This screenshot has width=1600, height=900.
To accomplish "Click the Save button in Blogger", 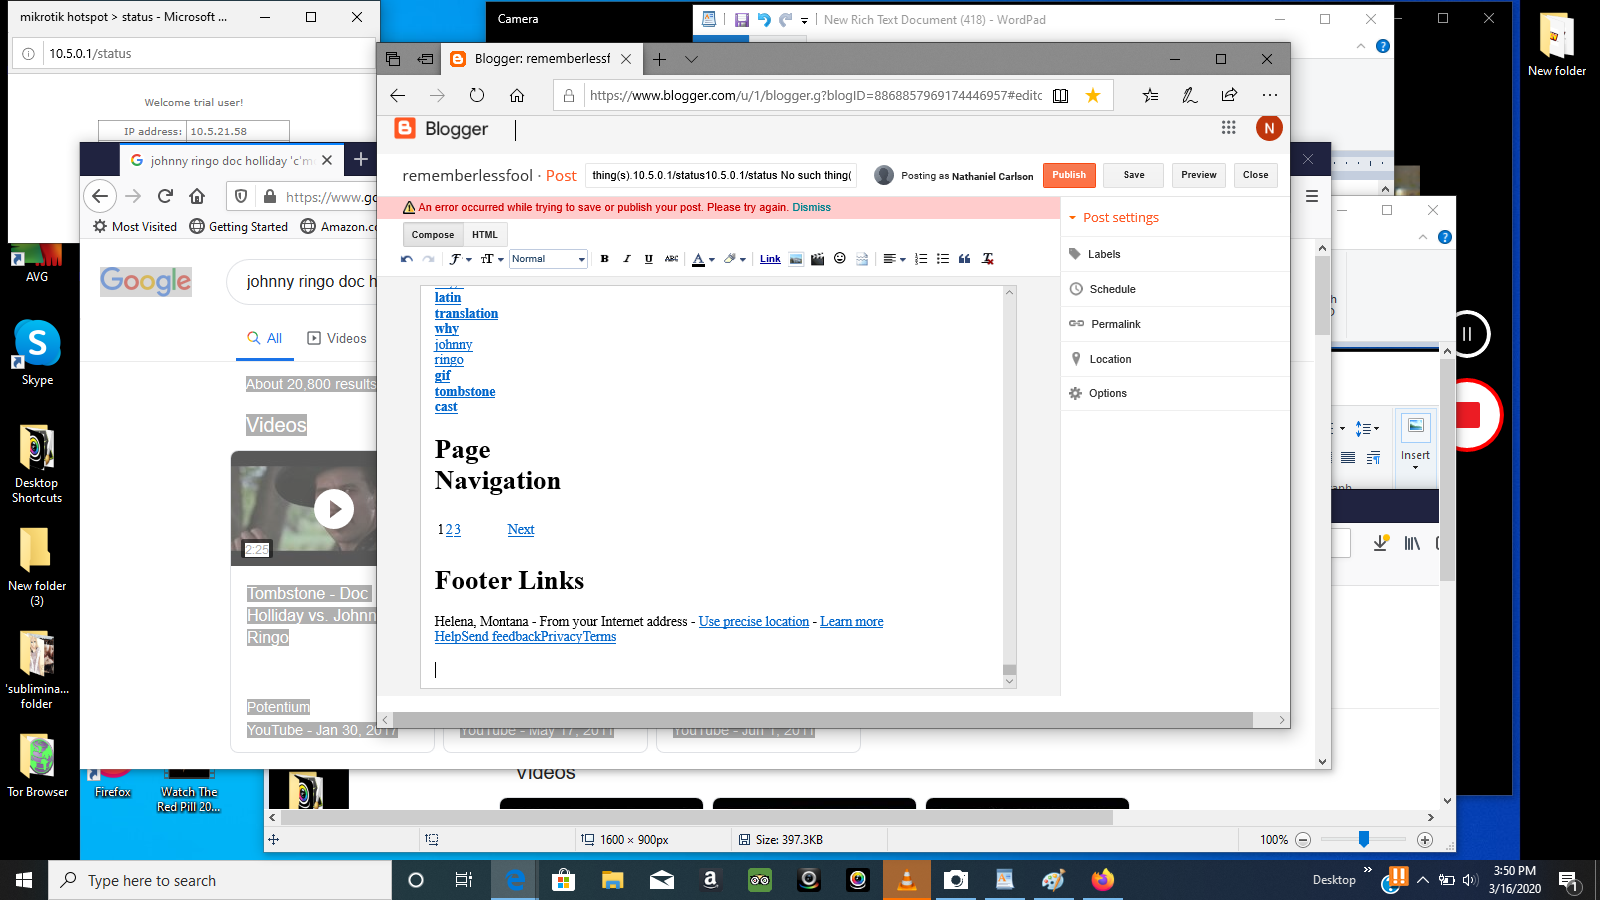I will (1134, 175).
